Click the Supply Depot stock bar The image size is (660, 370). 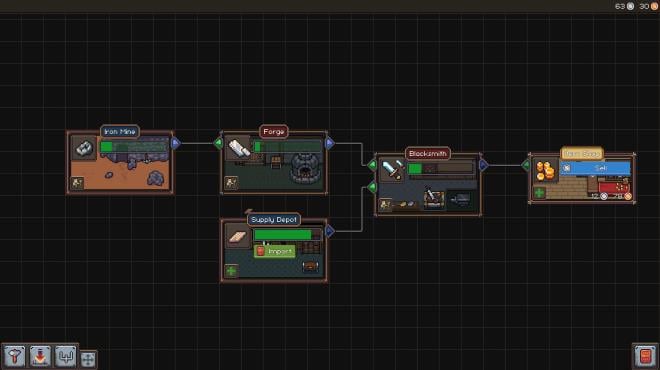(288, 234)
